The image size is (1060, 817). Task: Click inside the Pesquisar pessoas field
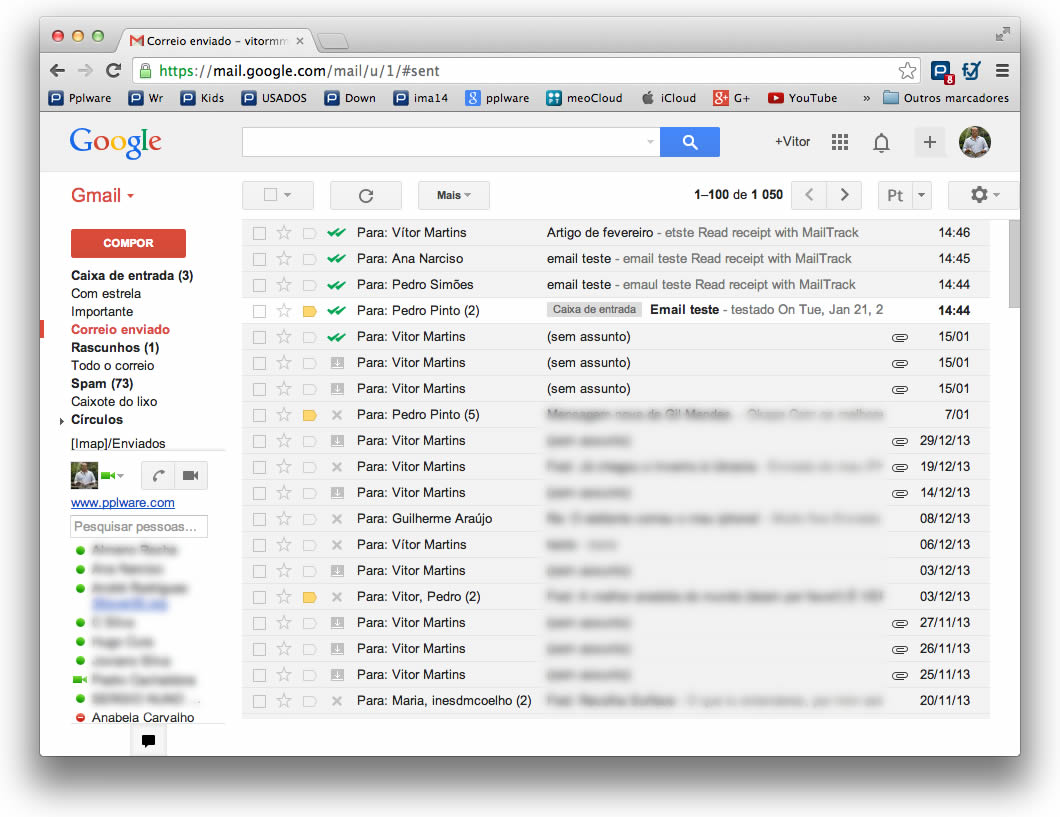[x=138, y=526]
